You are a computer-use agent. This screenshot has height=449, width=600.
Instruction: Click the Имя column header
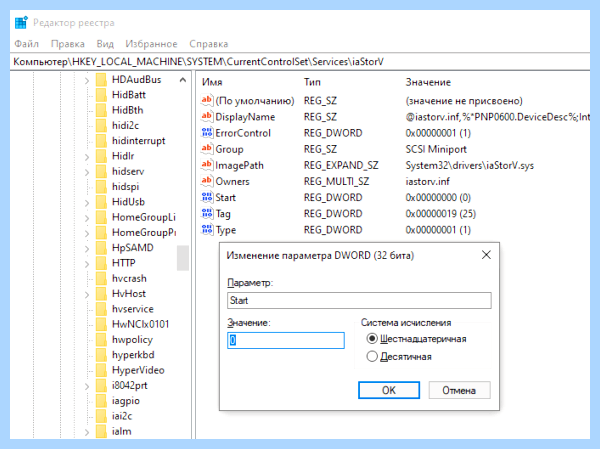pyautogui.click(x=212, y=82)
